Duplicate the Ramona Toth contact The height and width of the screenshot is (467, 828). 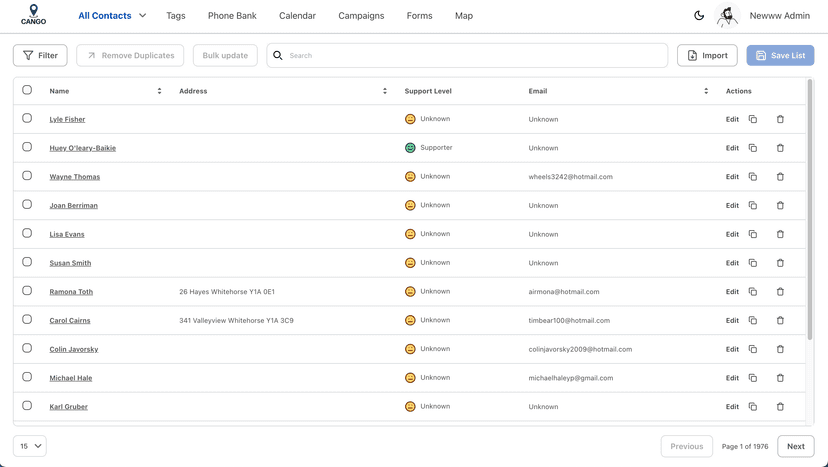tap(753, 292)
